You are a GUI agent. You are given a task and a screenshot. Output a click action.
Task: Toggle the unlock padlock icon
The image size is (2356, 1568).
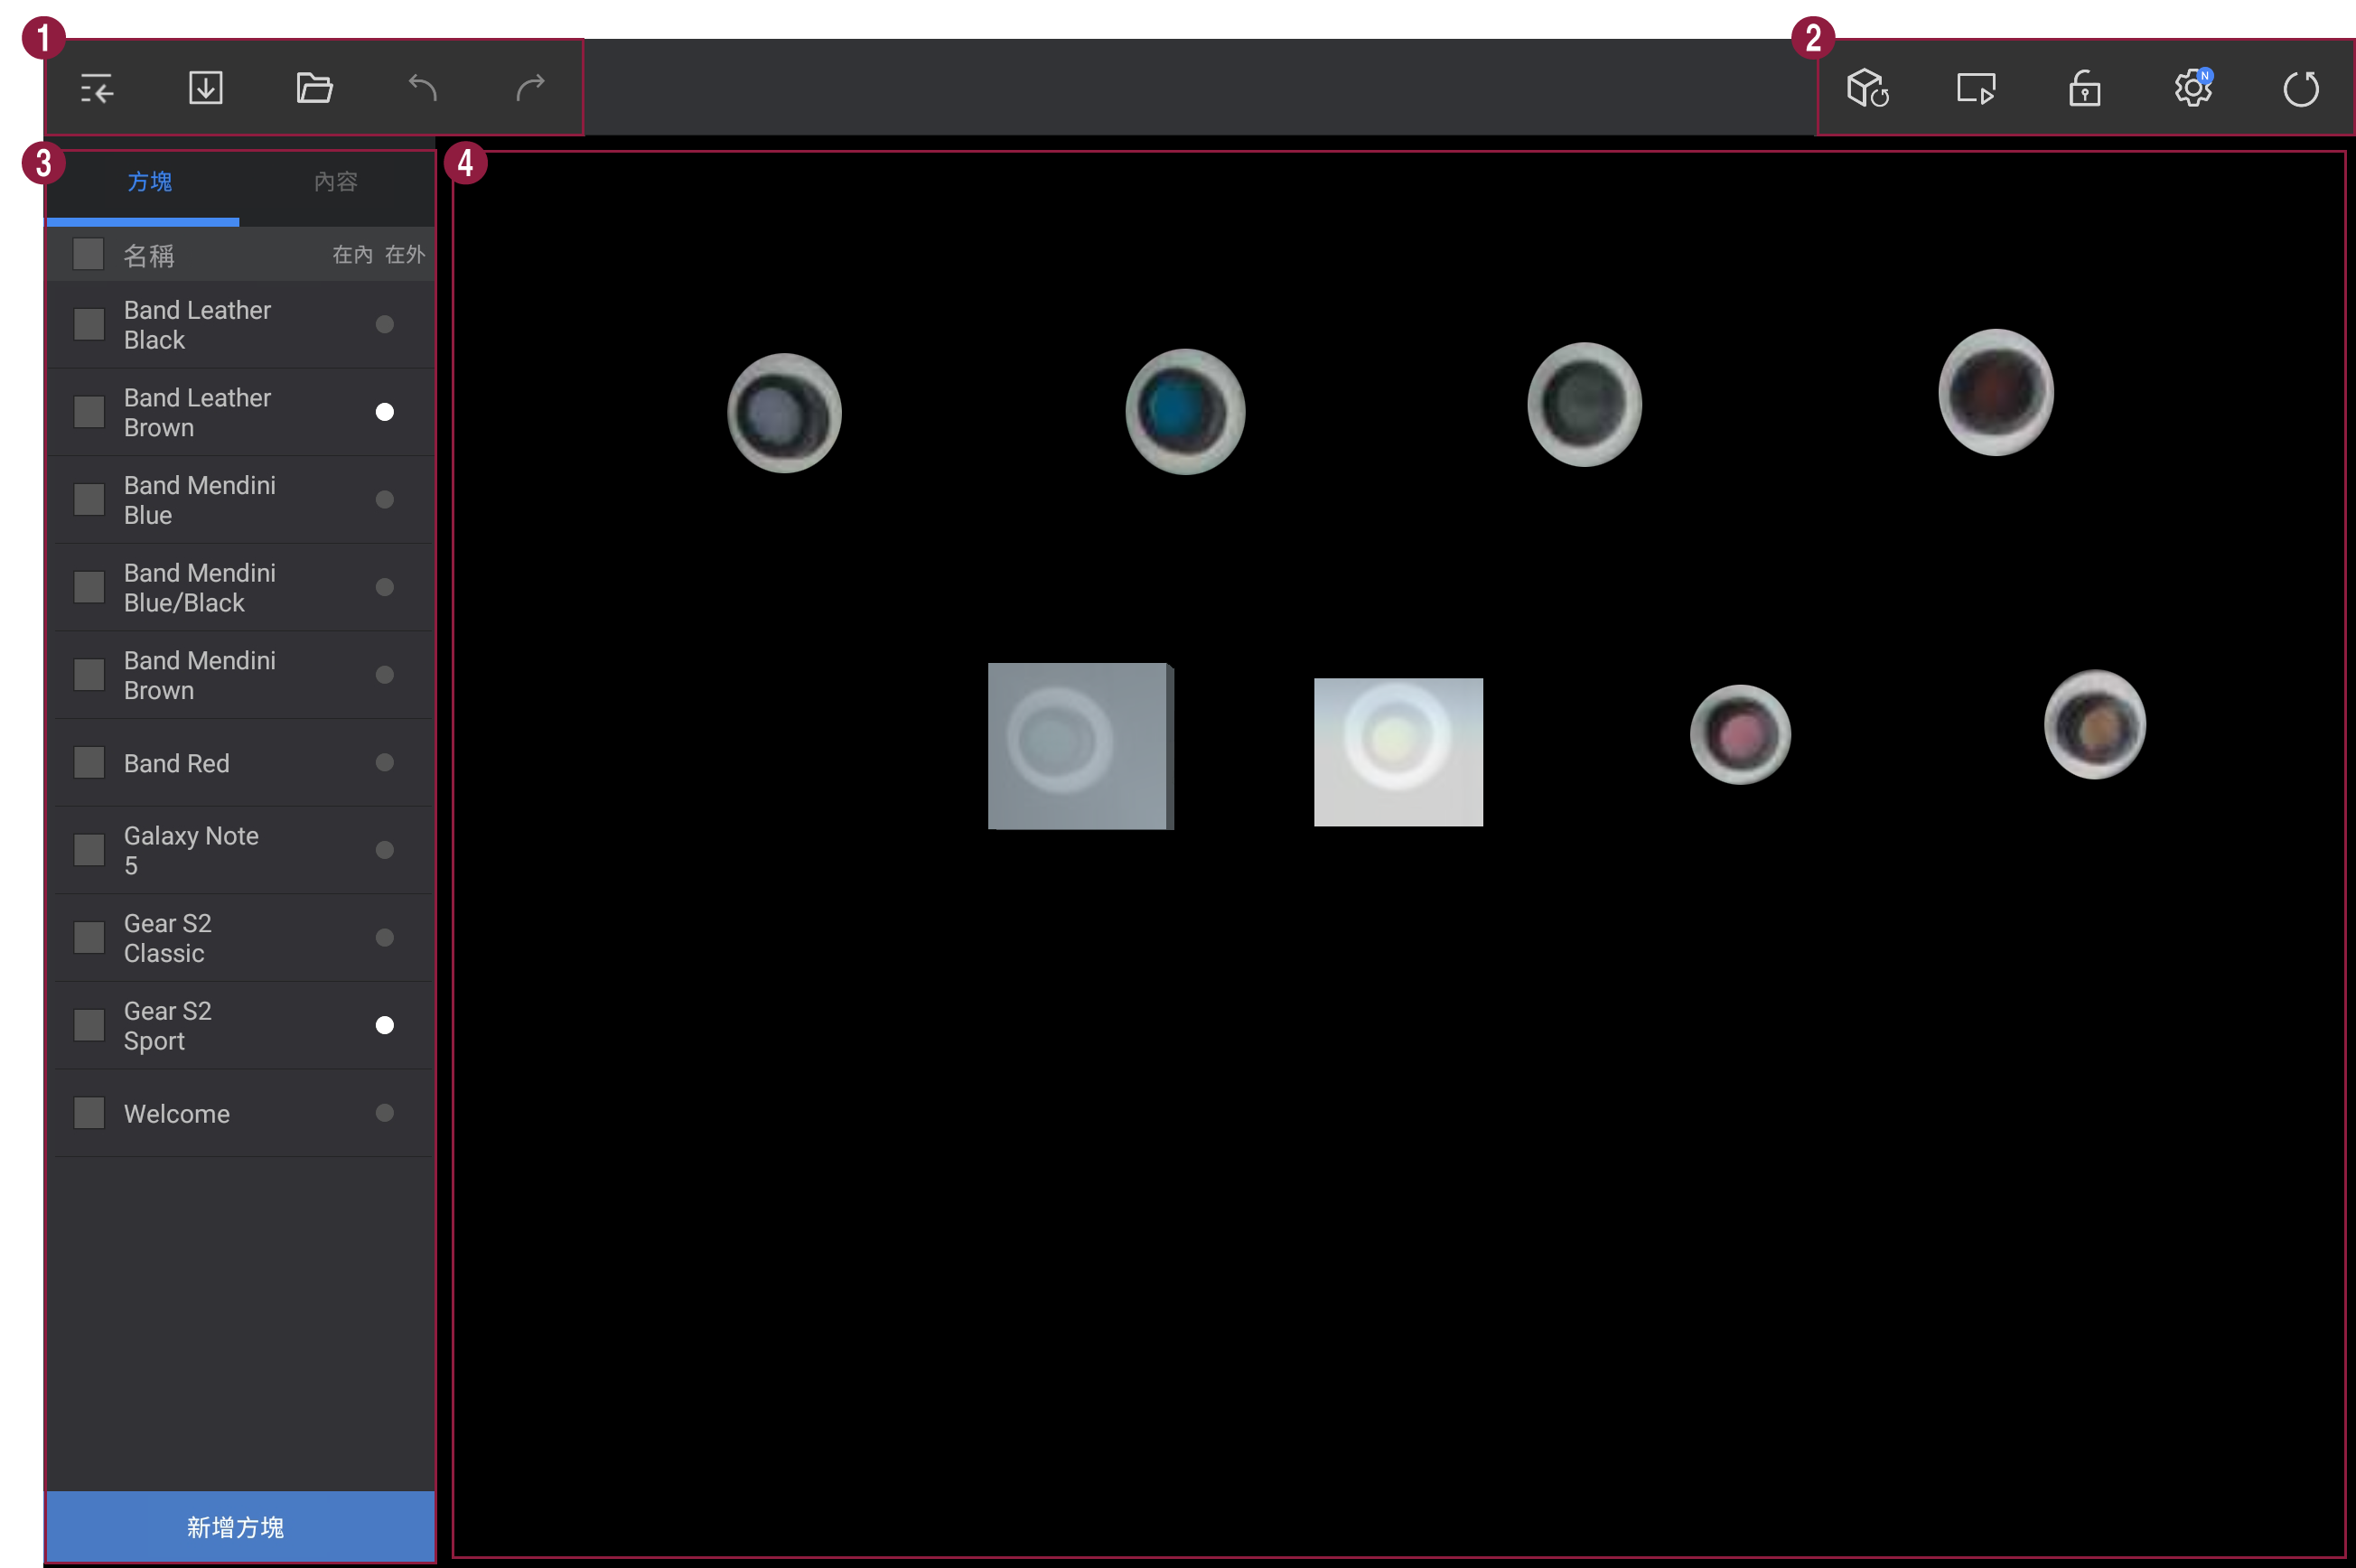[2084, 88]
